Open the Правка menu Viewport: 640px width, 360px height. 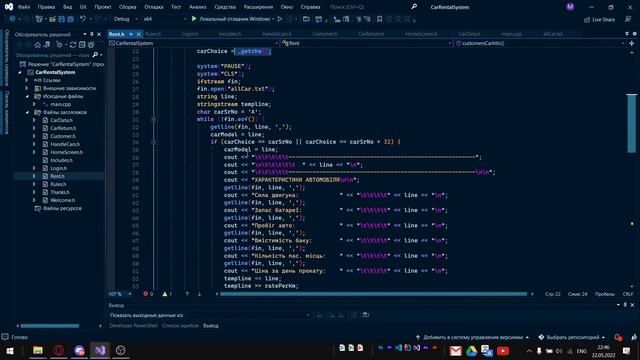46,7
